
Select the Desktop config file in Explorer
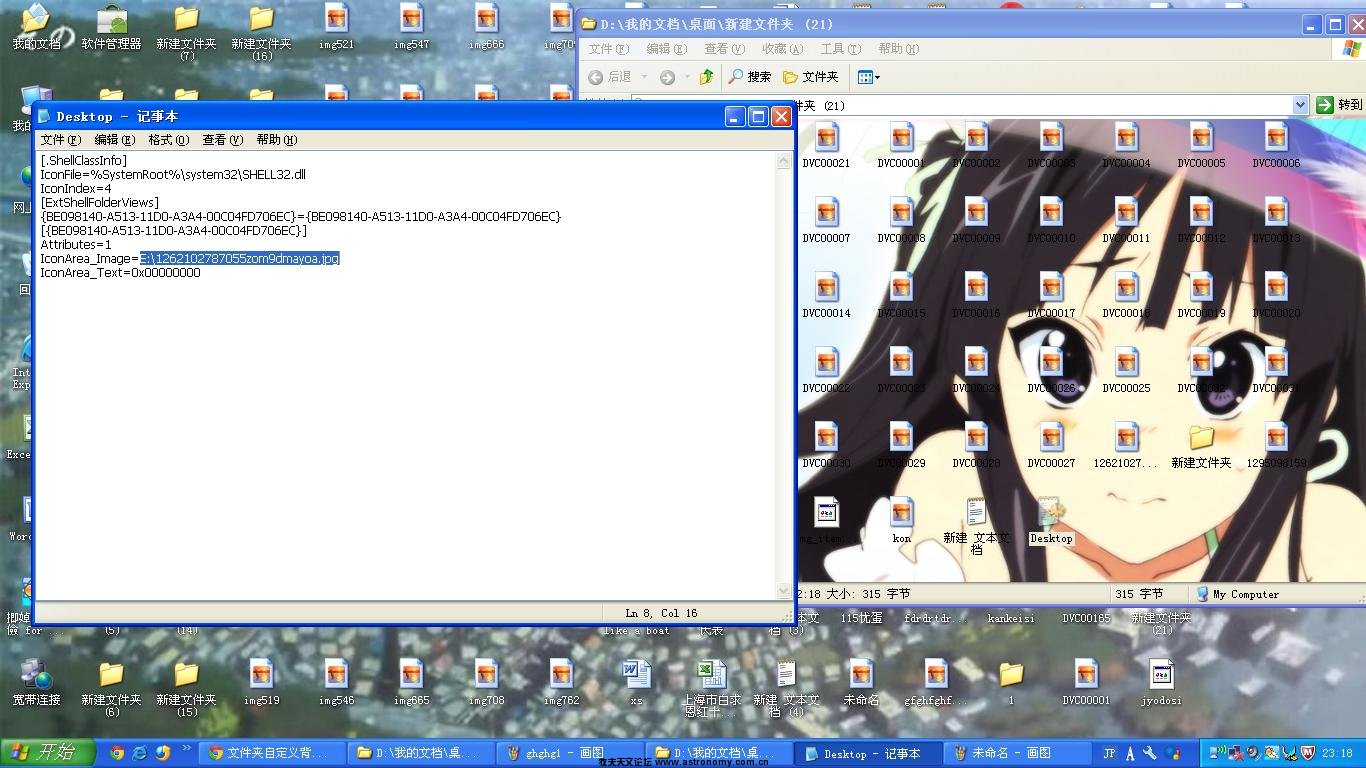click(1051, 521)
